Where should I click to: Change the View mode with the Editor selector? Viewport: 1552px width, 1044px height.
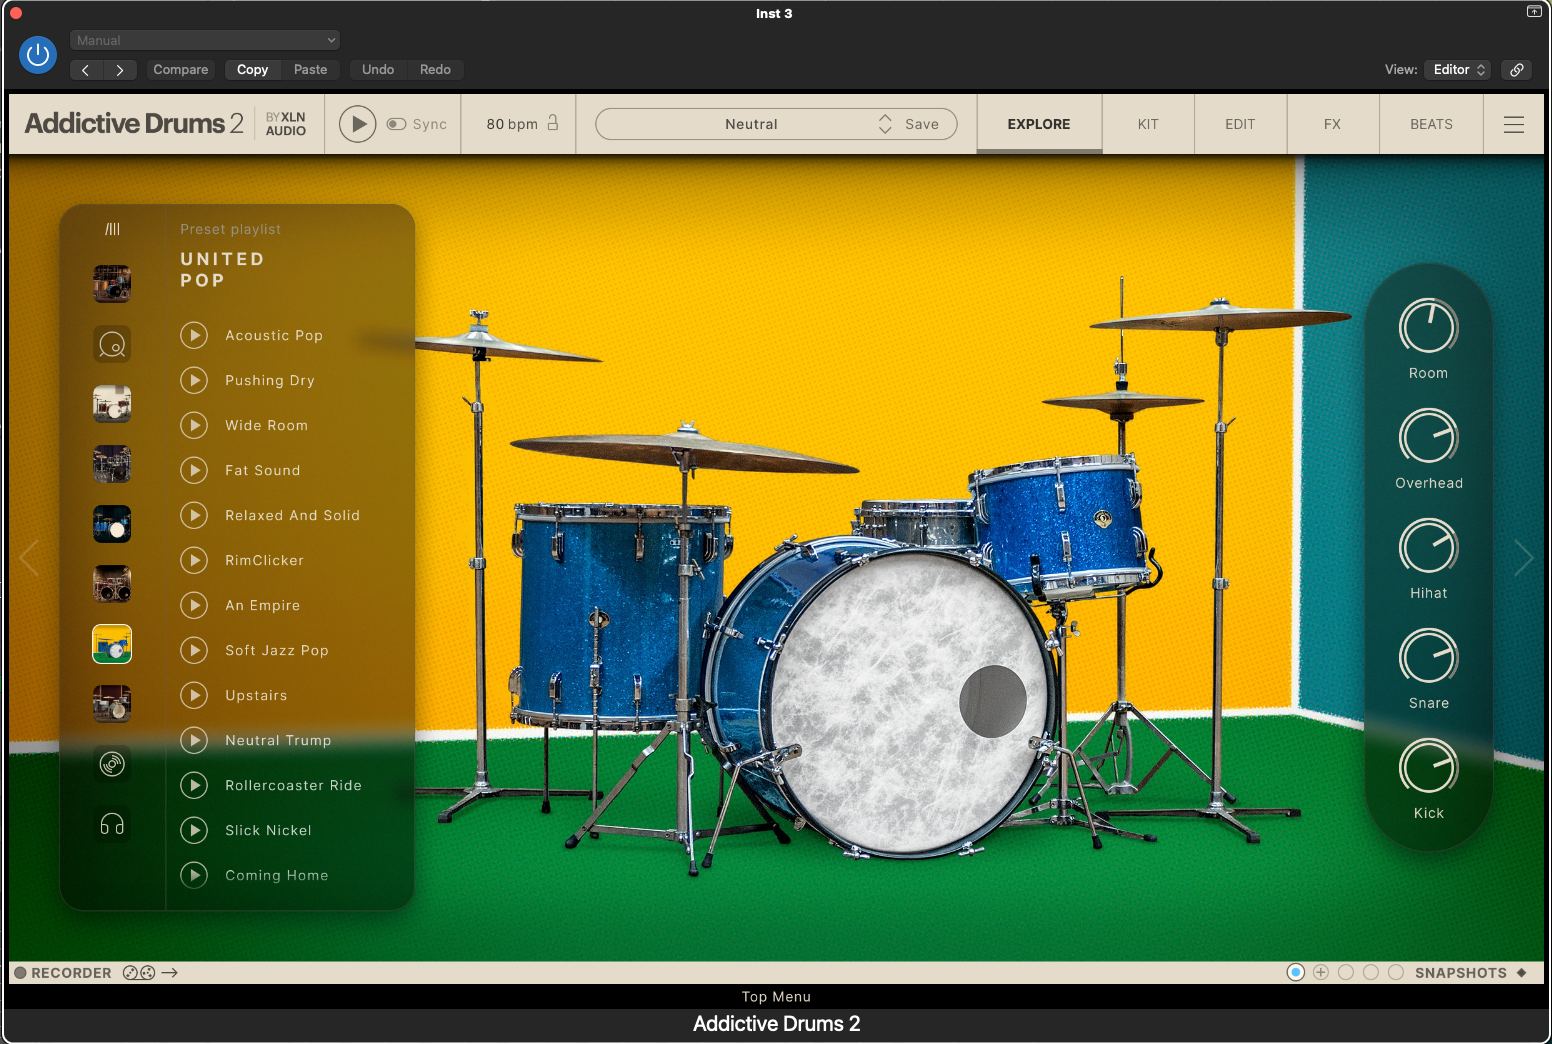click(1456, 70)
